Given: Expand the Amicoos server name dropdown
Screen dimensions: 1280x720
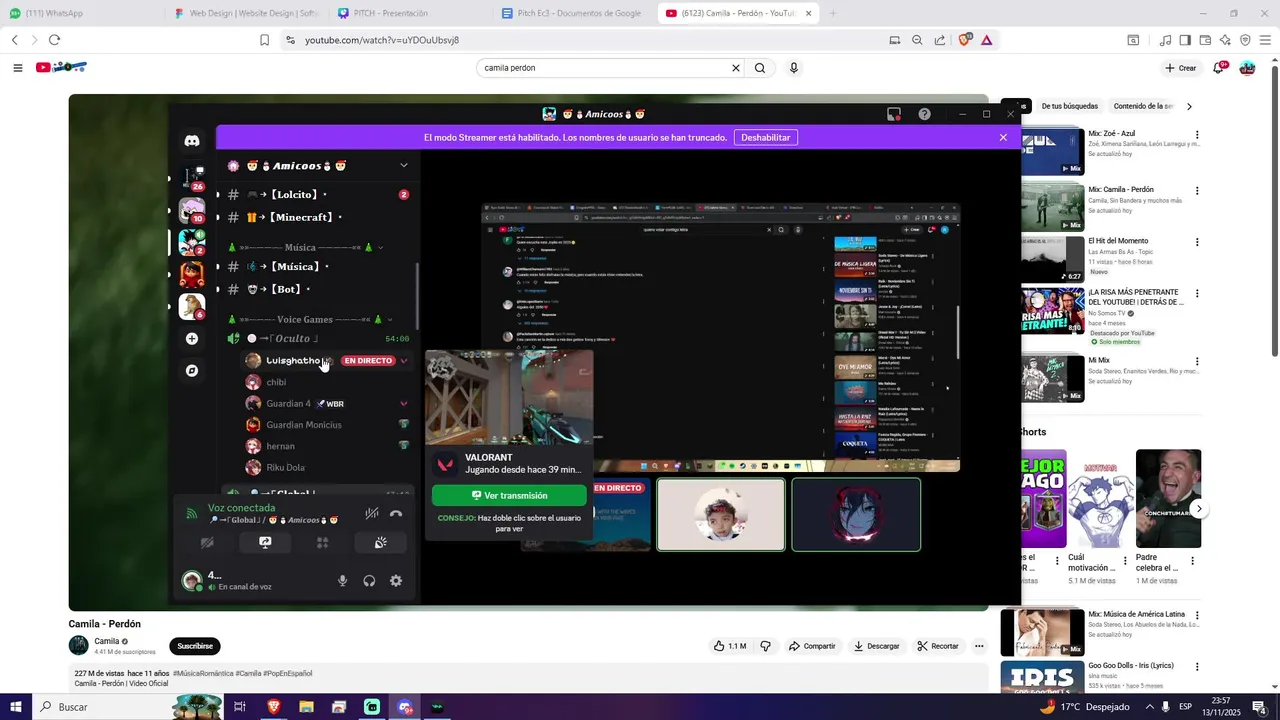Looking at the screenshot, I should [x=404, y=165].
